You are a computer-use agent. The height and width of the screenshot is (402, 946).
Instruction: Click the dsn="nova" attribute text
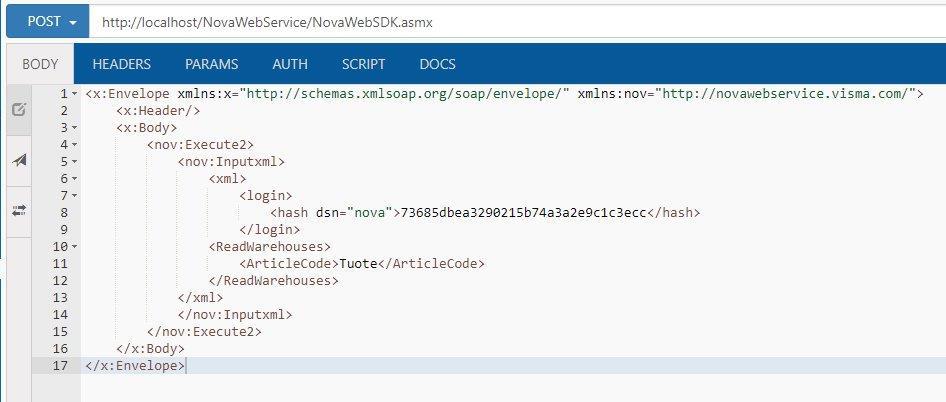[355, 212]
